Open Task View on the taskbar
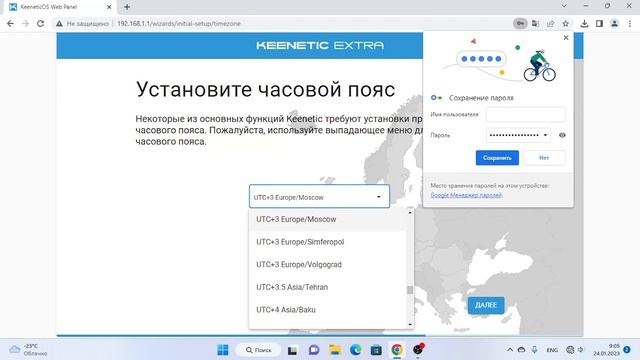 pyautogui.click(x=292, y=350)
